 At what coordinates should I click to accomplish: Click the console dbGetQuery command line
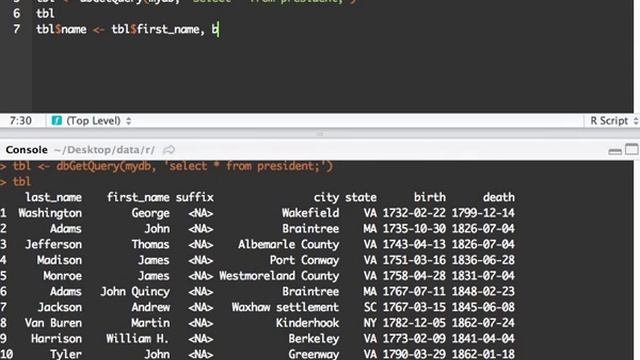tap(167, 167)
